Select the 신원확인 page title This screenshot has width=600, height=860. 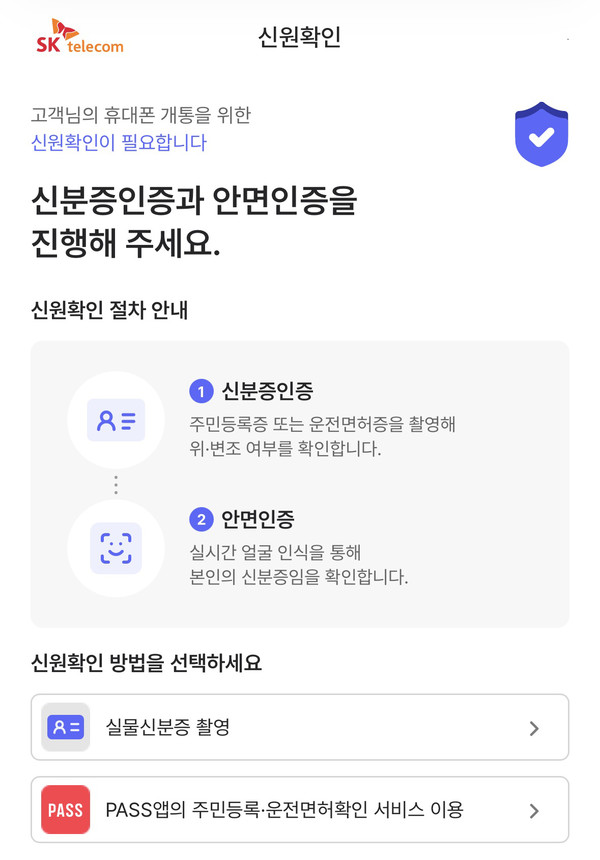(299, 38)
